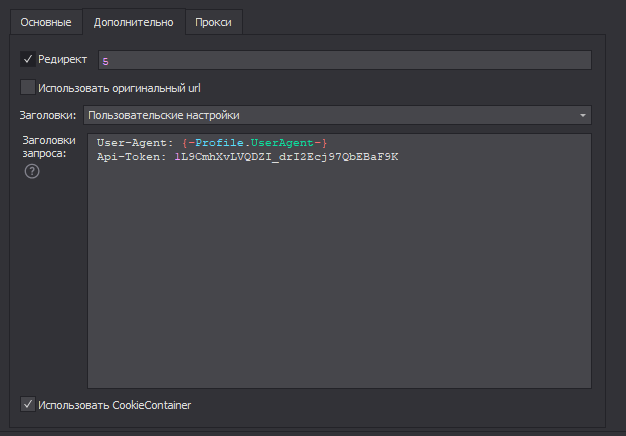Screen dimensions: 626x436
Task: Place cursor on the {-Profile.UserAgent-} macro
Action: coord(254,144)
